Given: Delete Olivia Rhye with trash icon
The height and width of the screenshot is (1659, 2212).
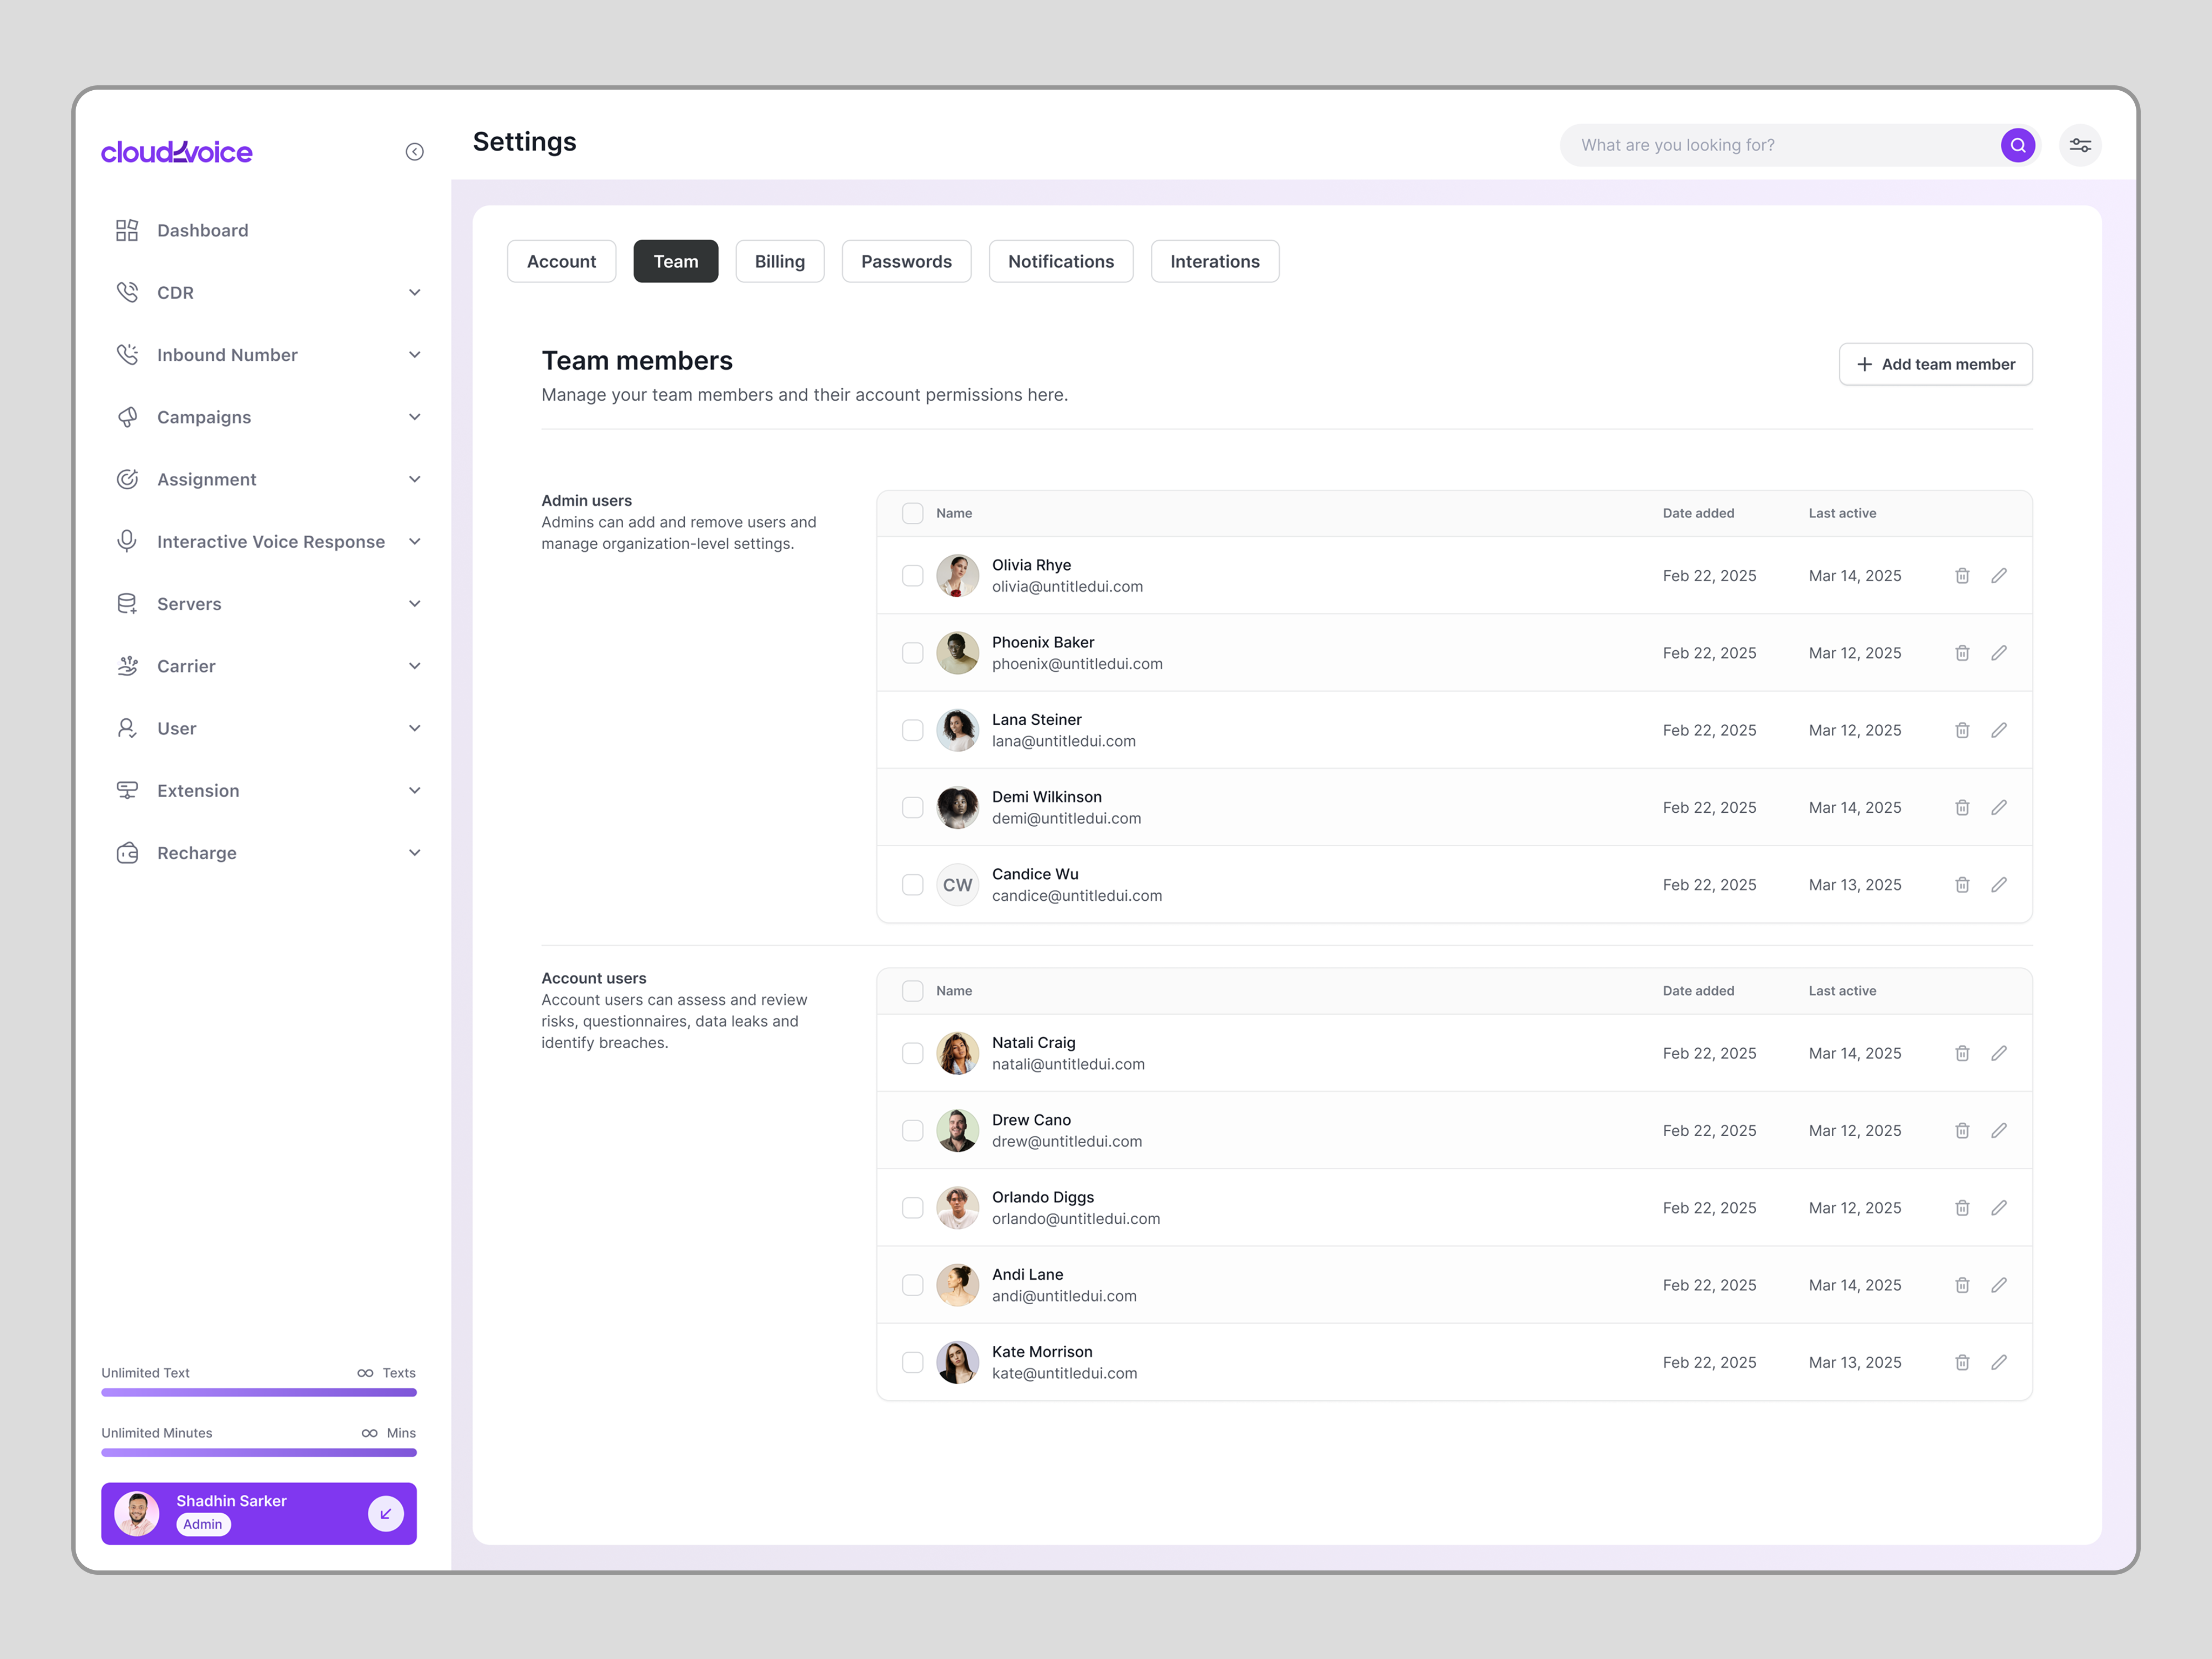Looking at the screenshot, I should click(x=1962, y=576).
